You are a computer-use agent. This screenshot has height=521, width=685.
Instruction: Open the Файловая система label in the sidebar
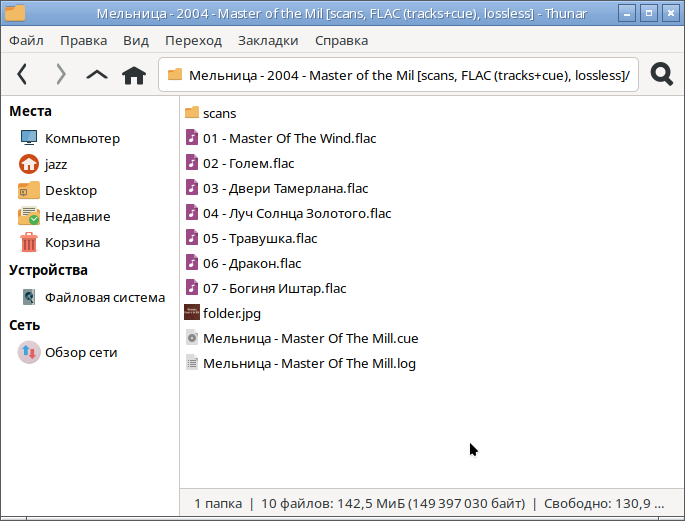pos(105,297)
